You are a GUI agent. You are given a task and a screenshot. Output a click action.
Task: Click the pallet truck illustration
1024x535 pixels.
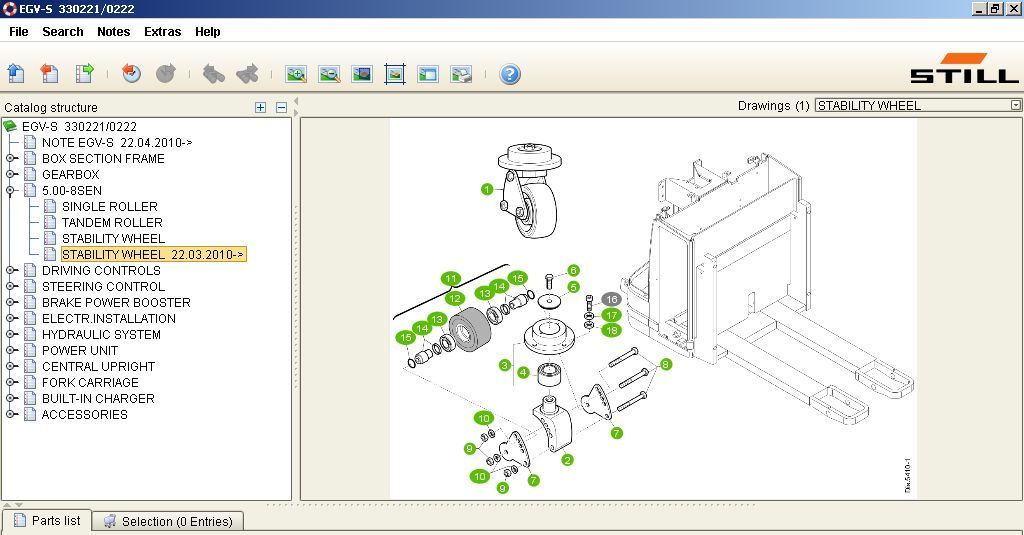[767, 287]
